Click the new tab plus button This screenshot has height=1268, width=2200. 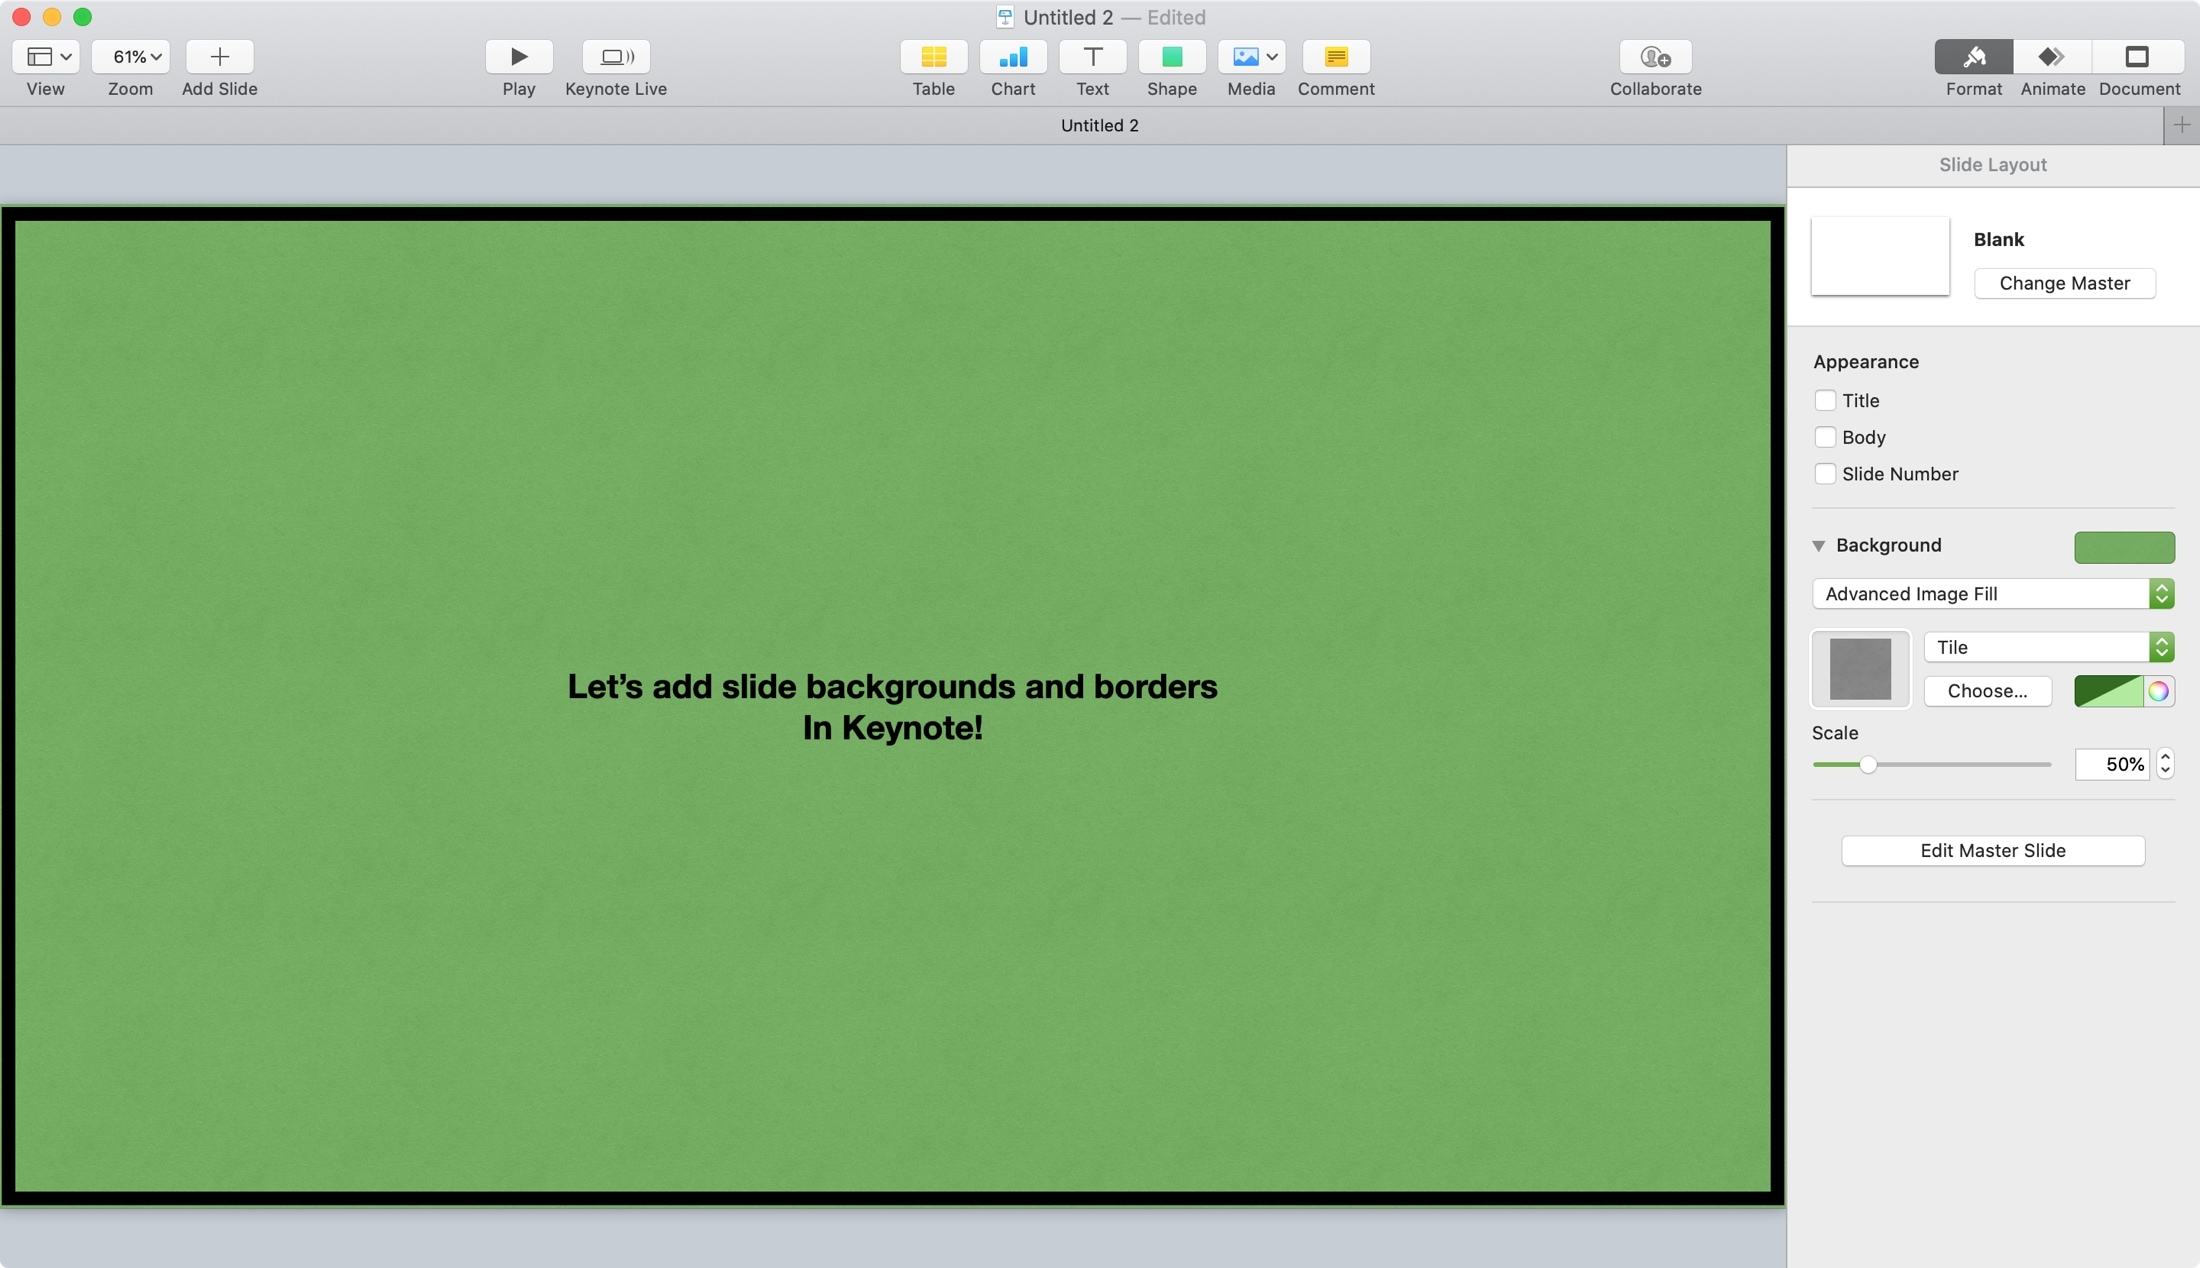tap(2182, 125)
